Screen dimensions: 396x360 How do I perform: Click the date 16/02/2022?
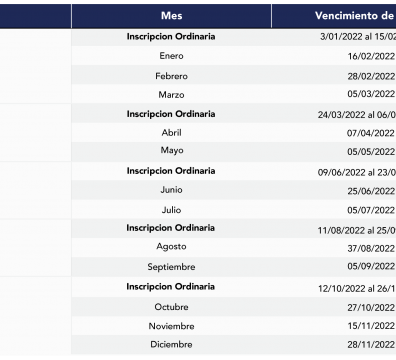[371, 56]
